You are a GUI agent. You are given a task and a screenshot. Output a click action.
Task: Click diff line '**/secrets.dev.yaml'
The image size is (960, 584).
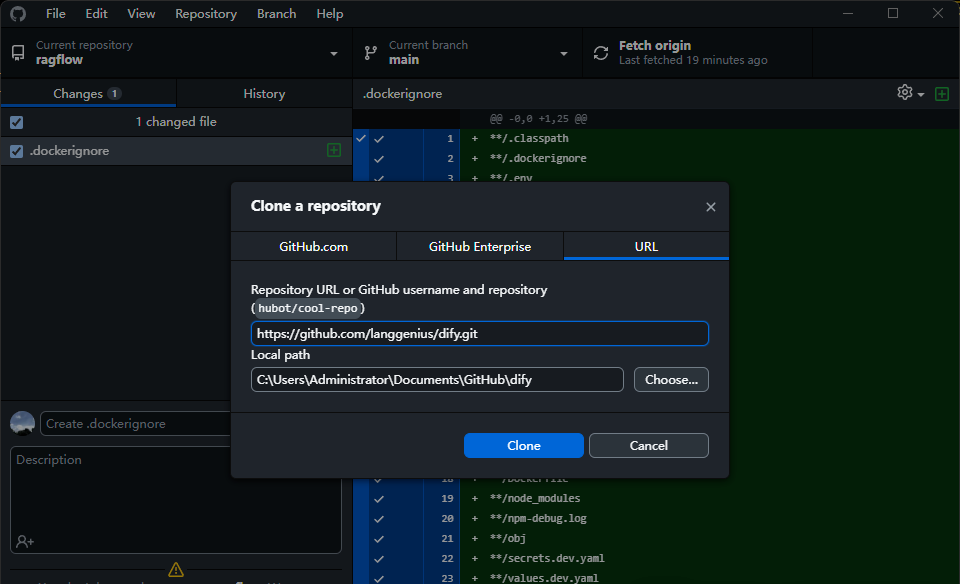(x=547, y=558)
